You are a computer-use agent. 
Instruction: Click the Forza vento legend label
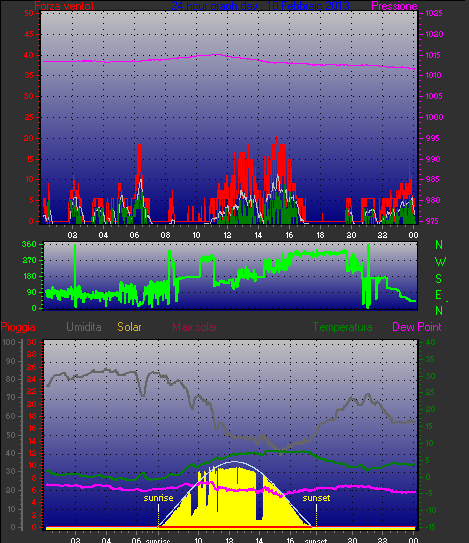[64, 6]
